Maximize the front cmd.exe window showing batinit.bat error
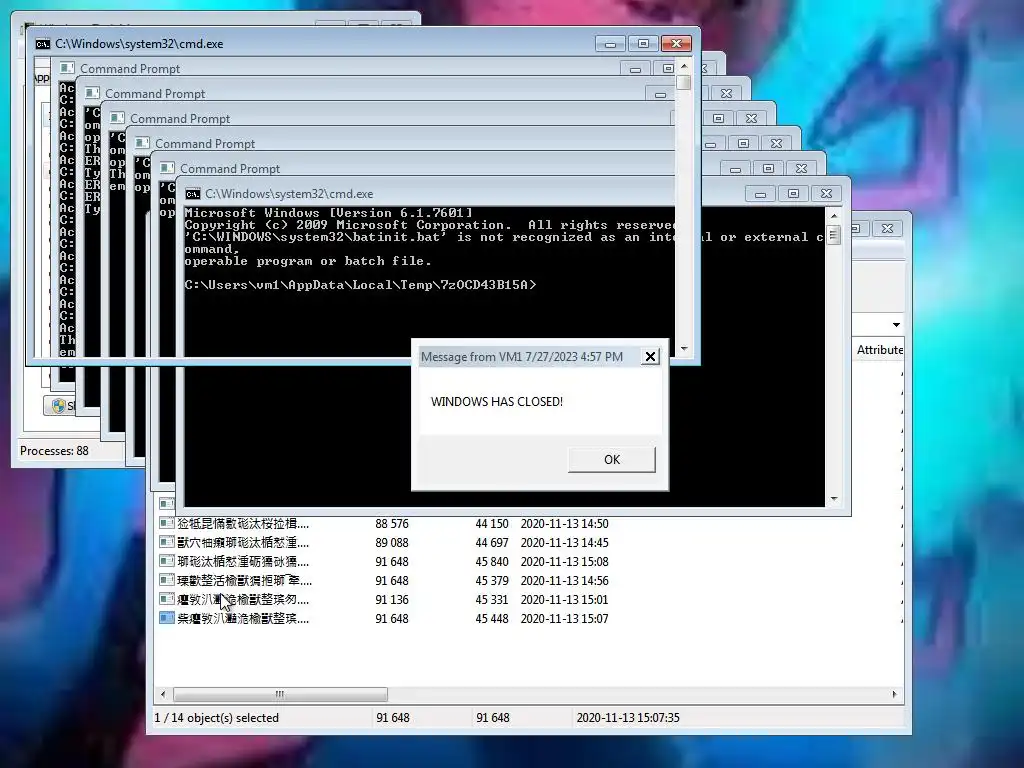The image size is (1024, 768). (793, 194)
